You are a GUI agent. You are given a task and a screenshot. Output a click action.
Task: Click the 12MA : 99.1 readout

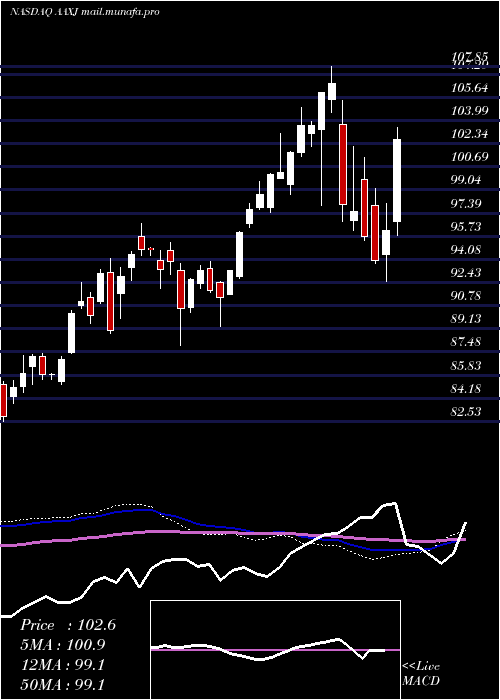(x=63, y=665)
